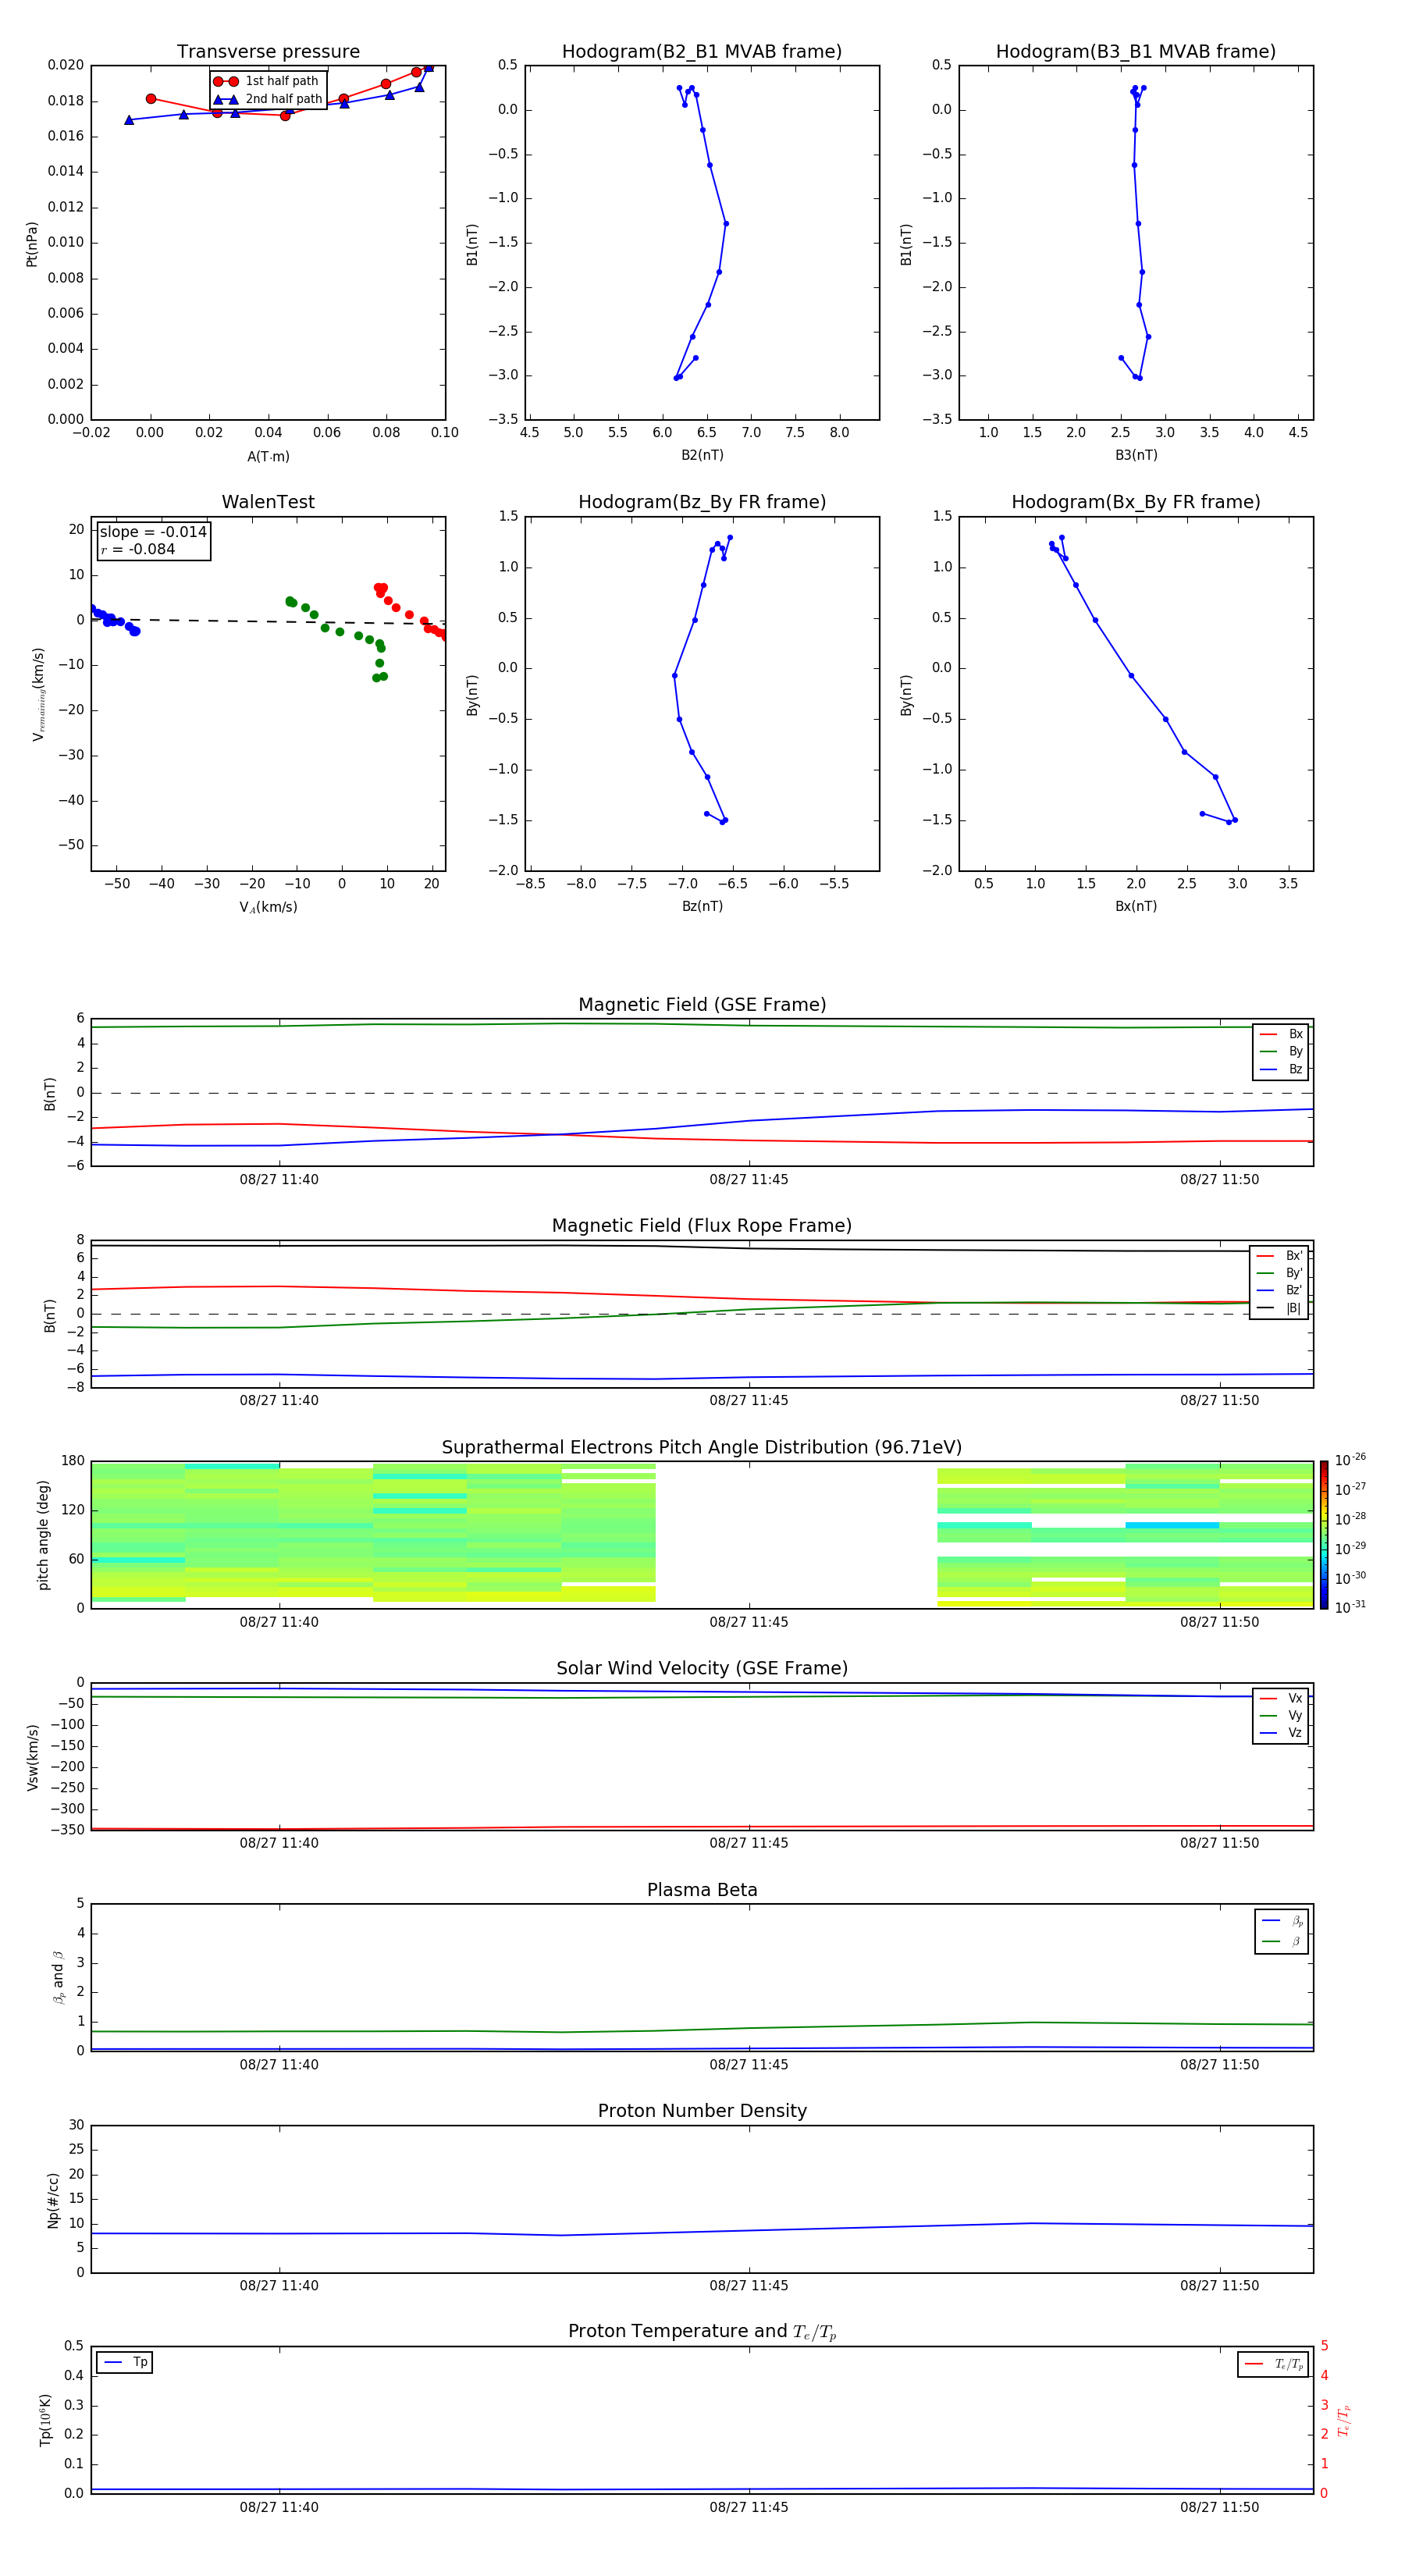Click the 'Hodogram(Bz_By FR frame)' title

click(x=702, y=502)
